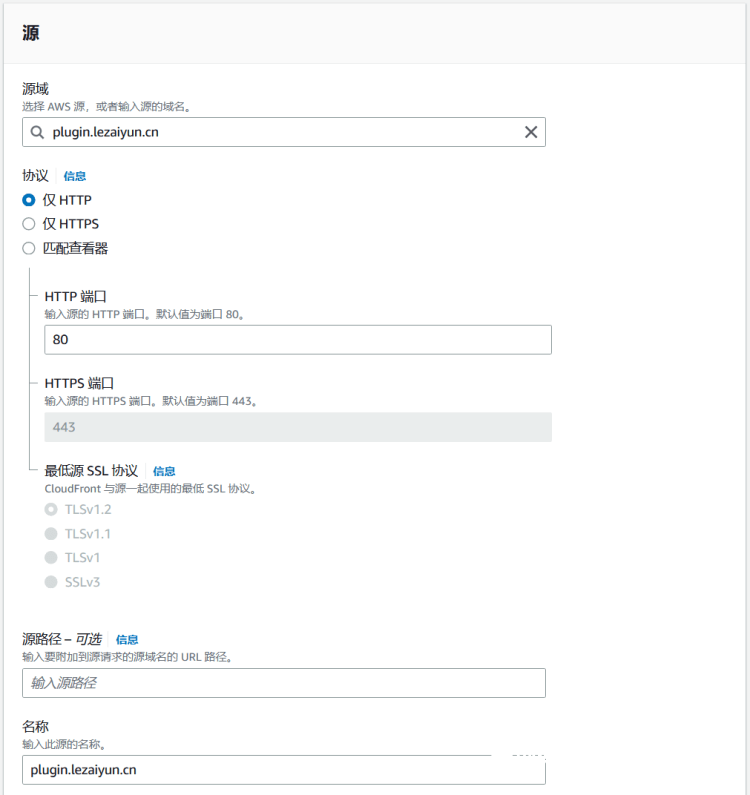Choose the TLSv1 radio option

[x=51, y=557]
